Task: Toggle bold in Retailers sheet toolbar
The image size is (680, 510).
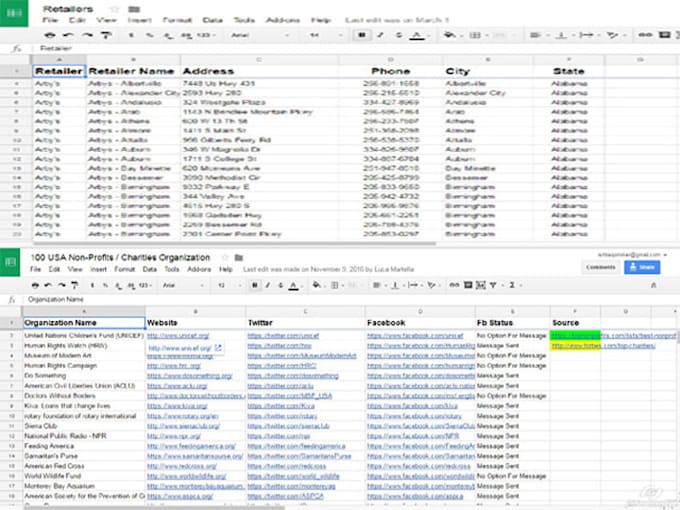Action: tap(362, 35)
